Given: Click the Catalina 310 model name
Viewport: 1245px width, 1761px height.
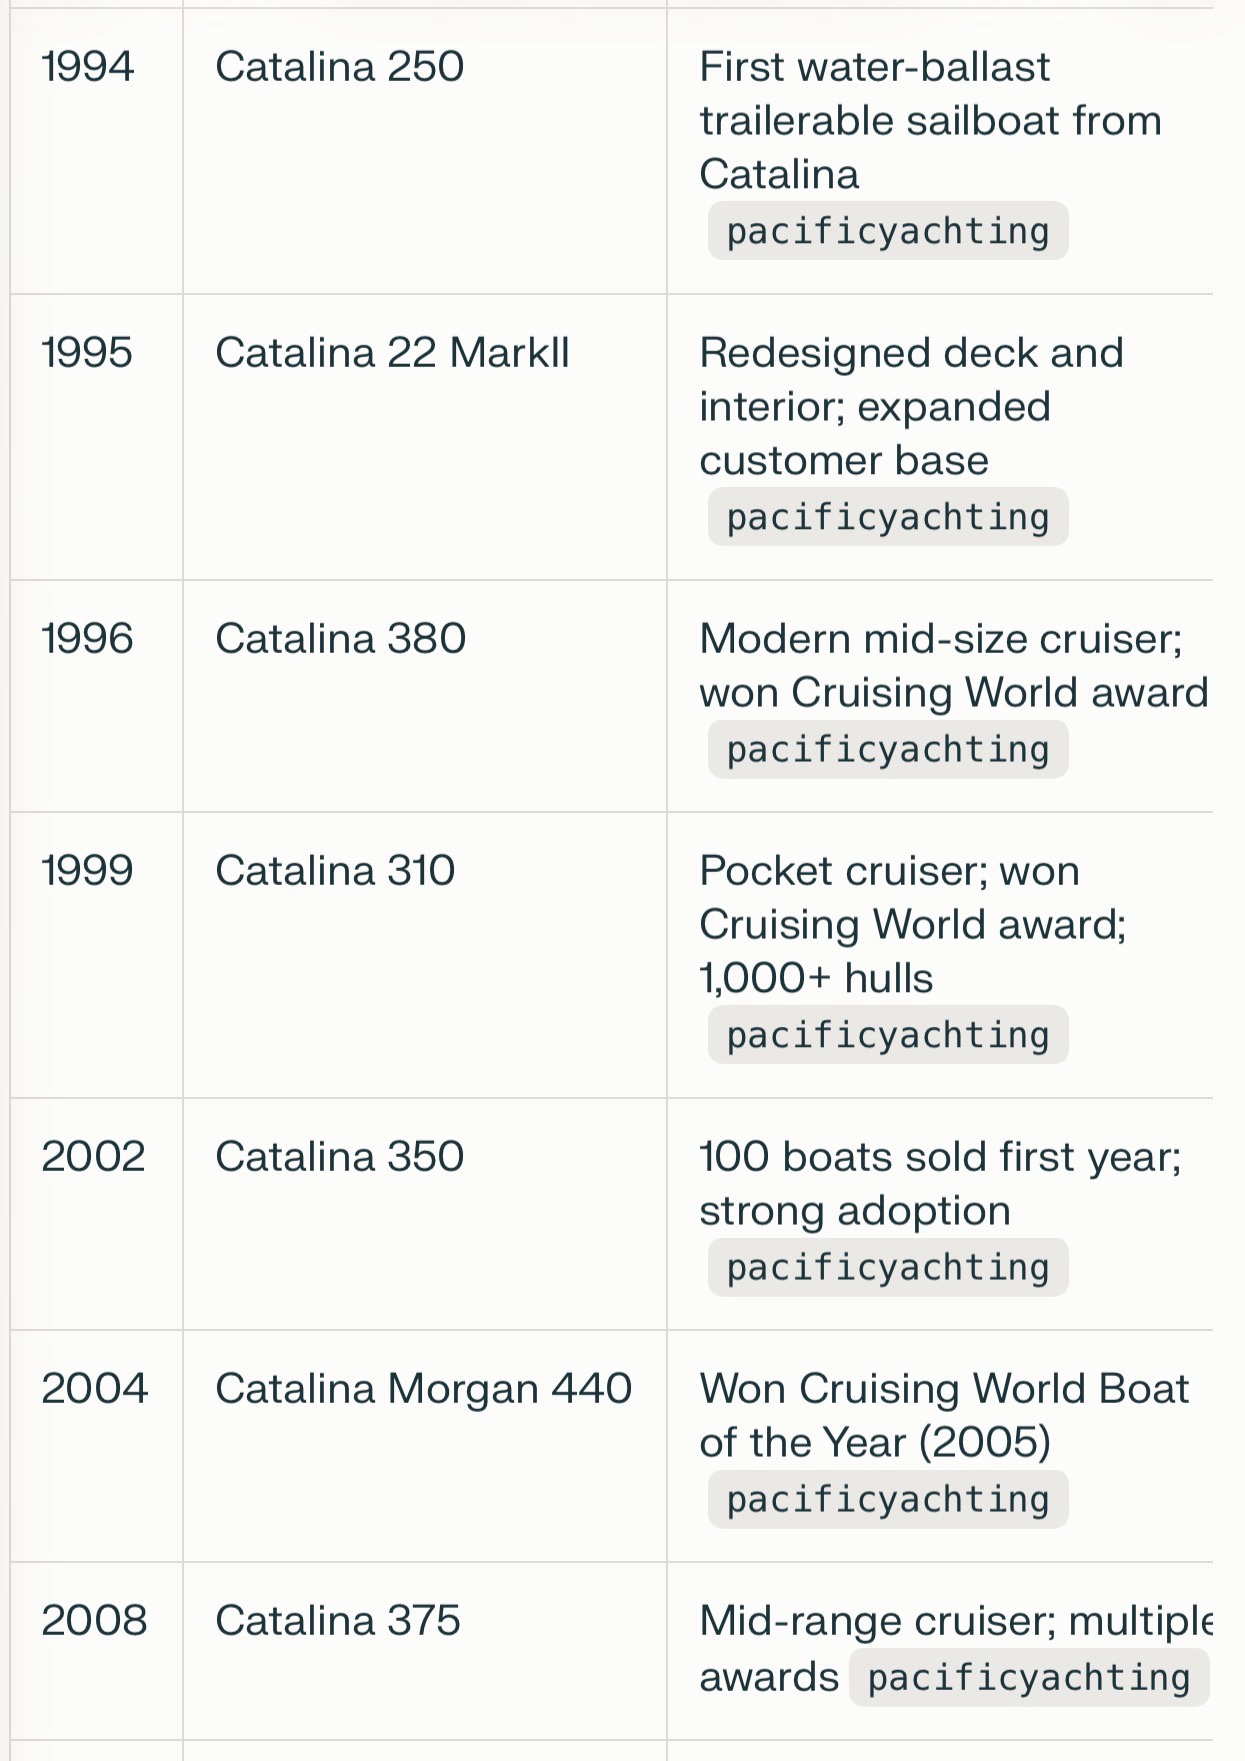Looking at the screenshot, I should pyautogui.click(x=335, y=871).
